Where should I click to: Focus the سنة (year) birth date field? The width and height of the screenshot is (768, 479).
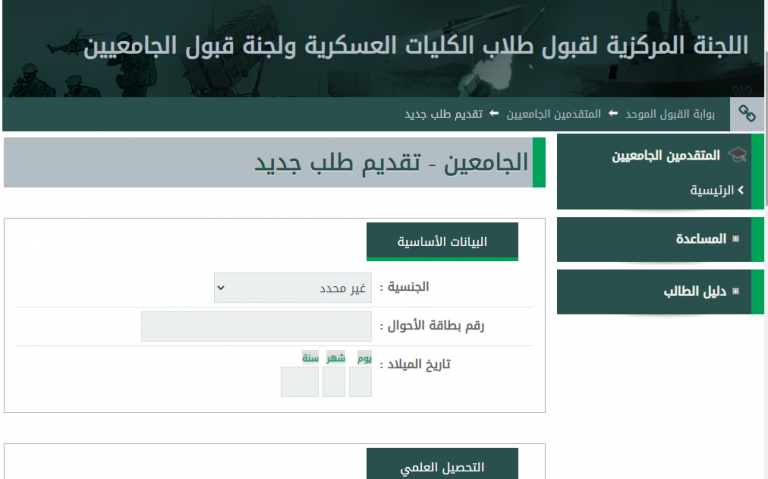(x=299, y=382)
